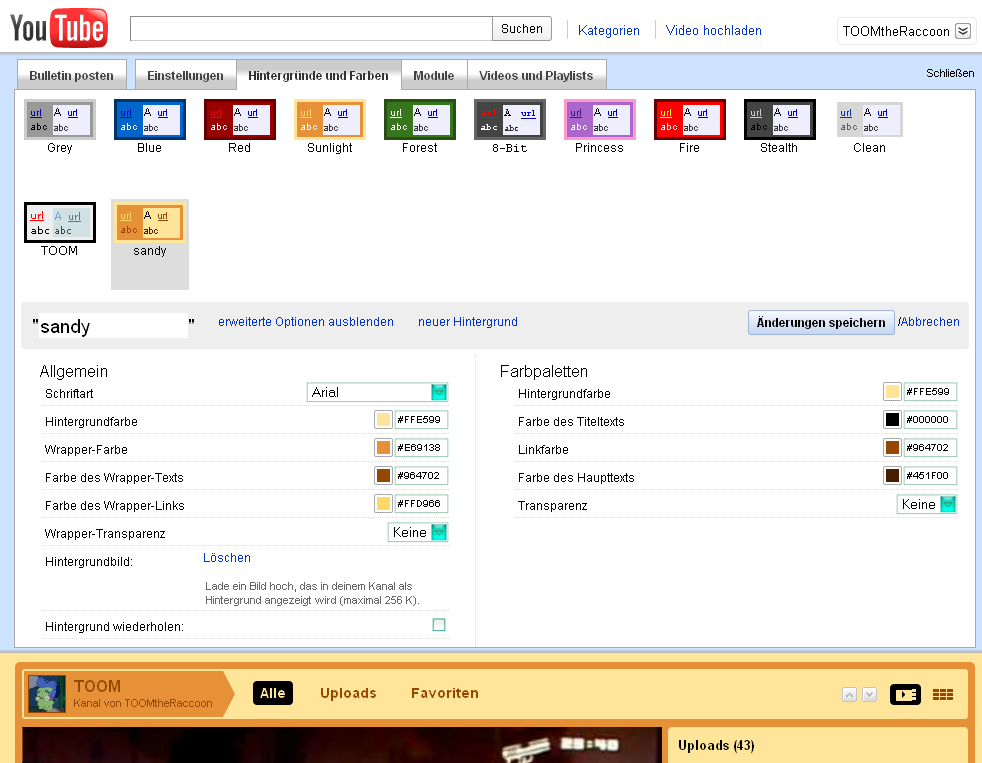This screenshot has width=982, height=763.
Task: Open Wrapper-Farbe color swatch
Action: pyautogui.click(x=383, y=447)
